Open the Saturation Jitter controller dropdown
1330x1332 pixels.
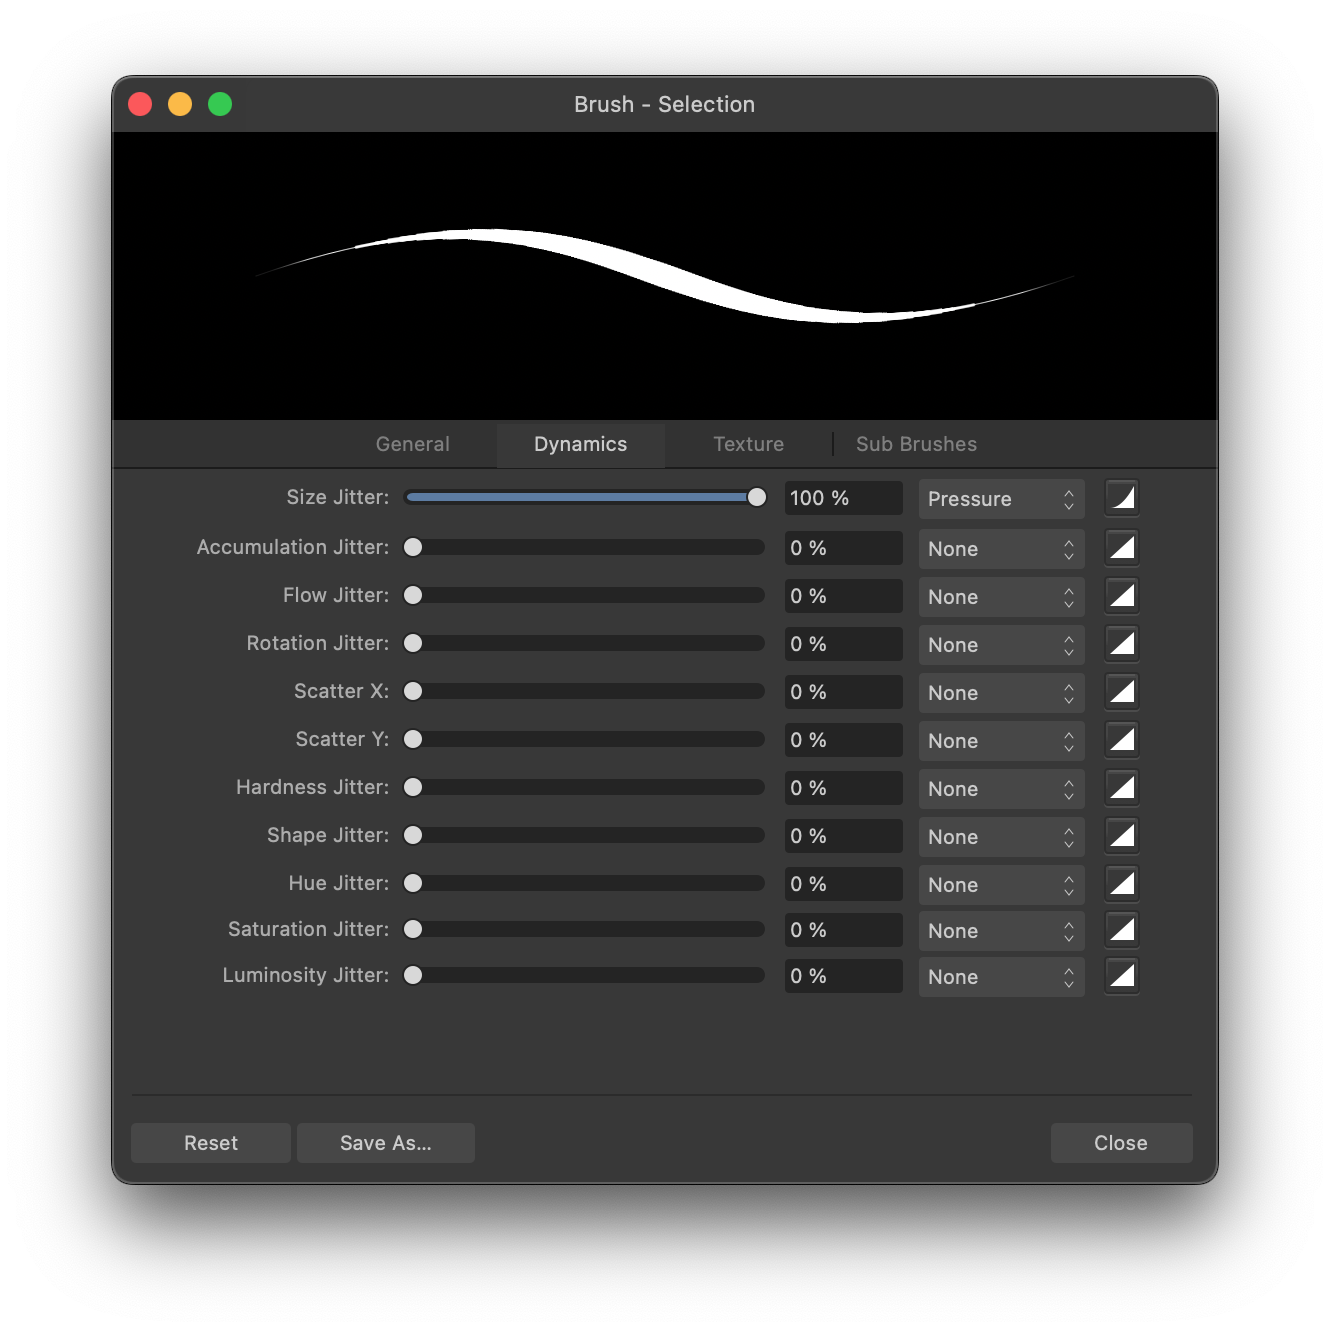click(x=1001, y=931)
